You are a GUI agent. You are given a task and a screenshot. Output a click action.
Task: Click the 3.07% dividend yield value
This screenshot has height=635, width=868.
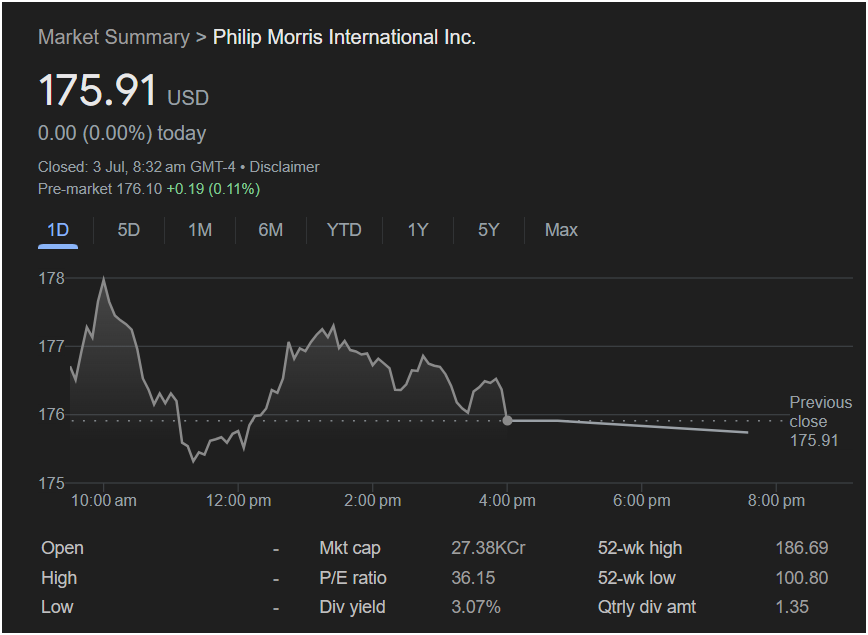pos(476,607)
